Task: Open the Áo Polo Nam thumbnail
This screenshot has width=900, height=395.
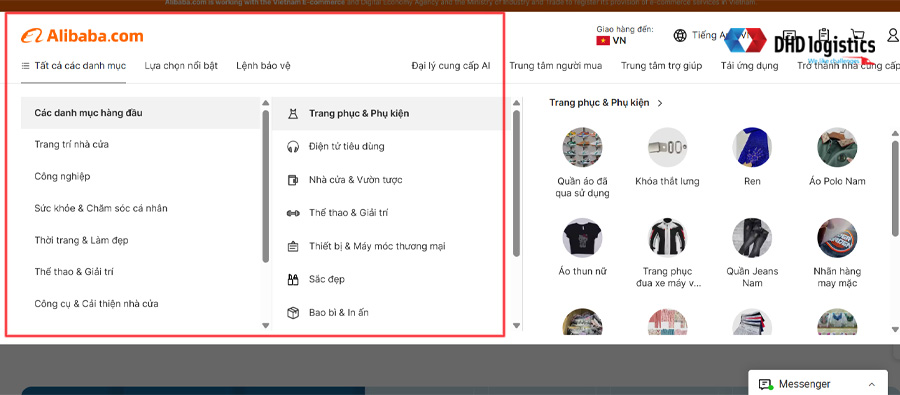Action: click(837, 148)
